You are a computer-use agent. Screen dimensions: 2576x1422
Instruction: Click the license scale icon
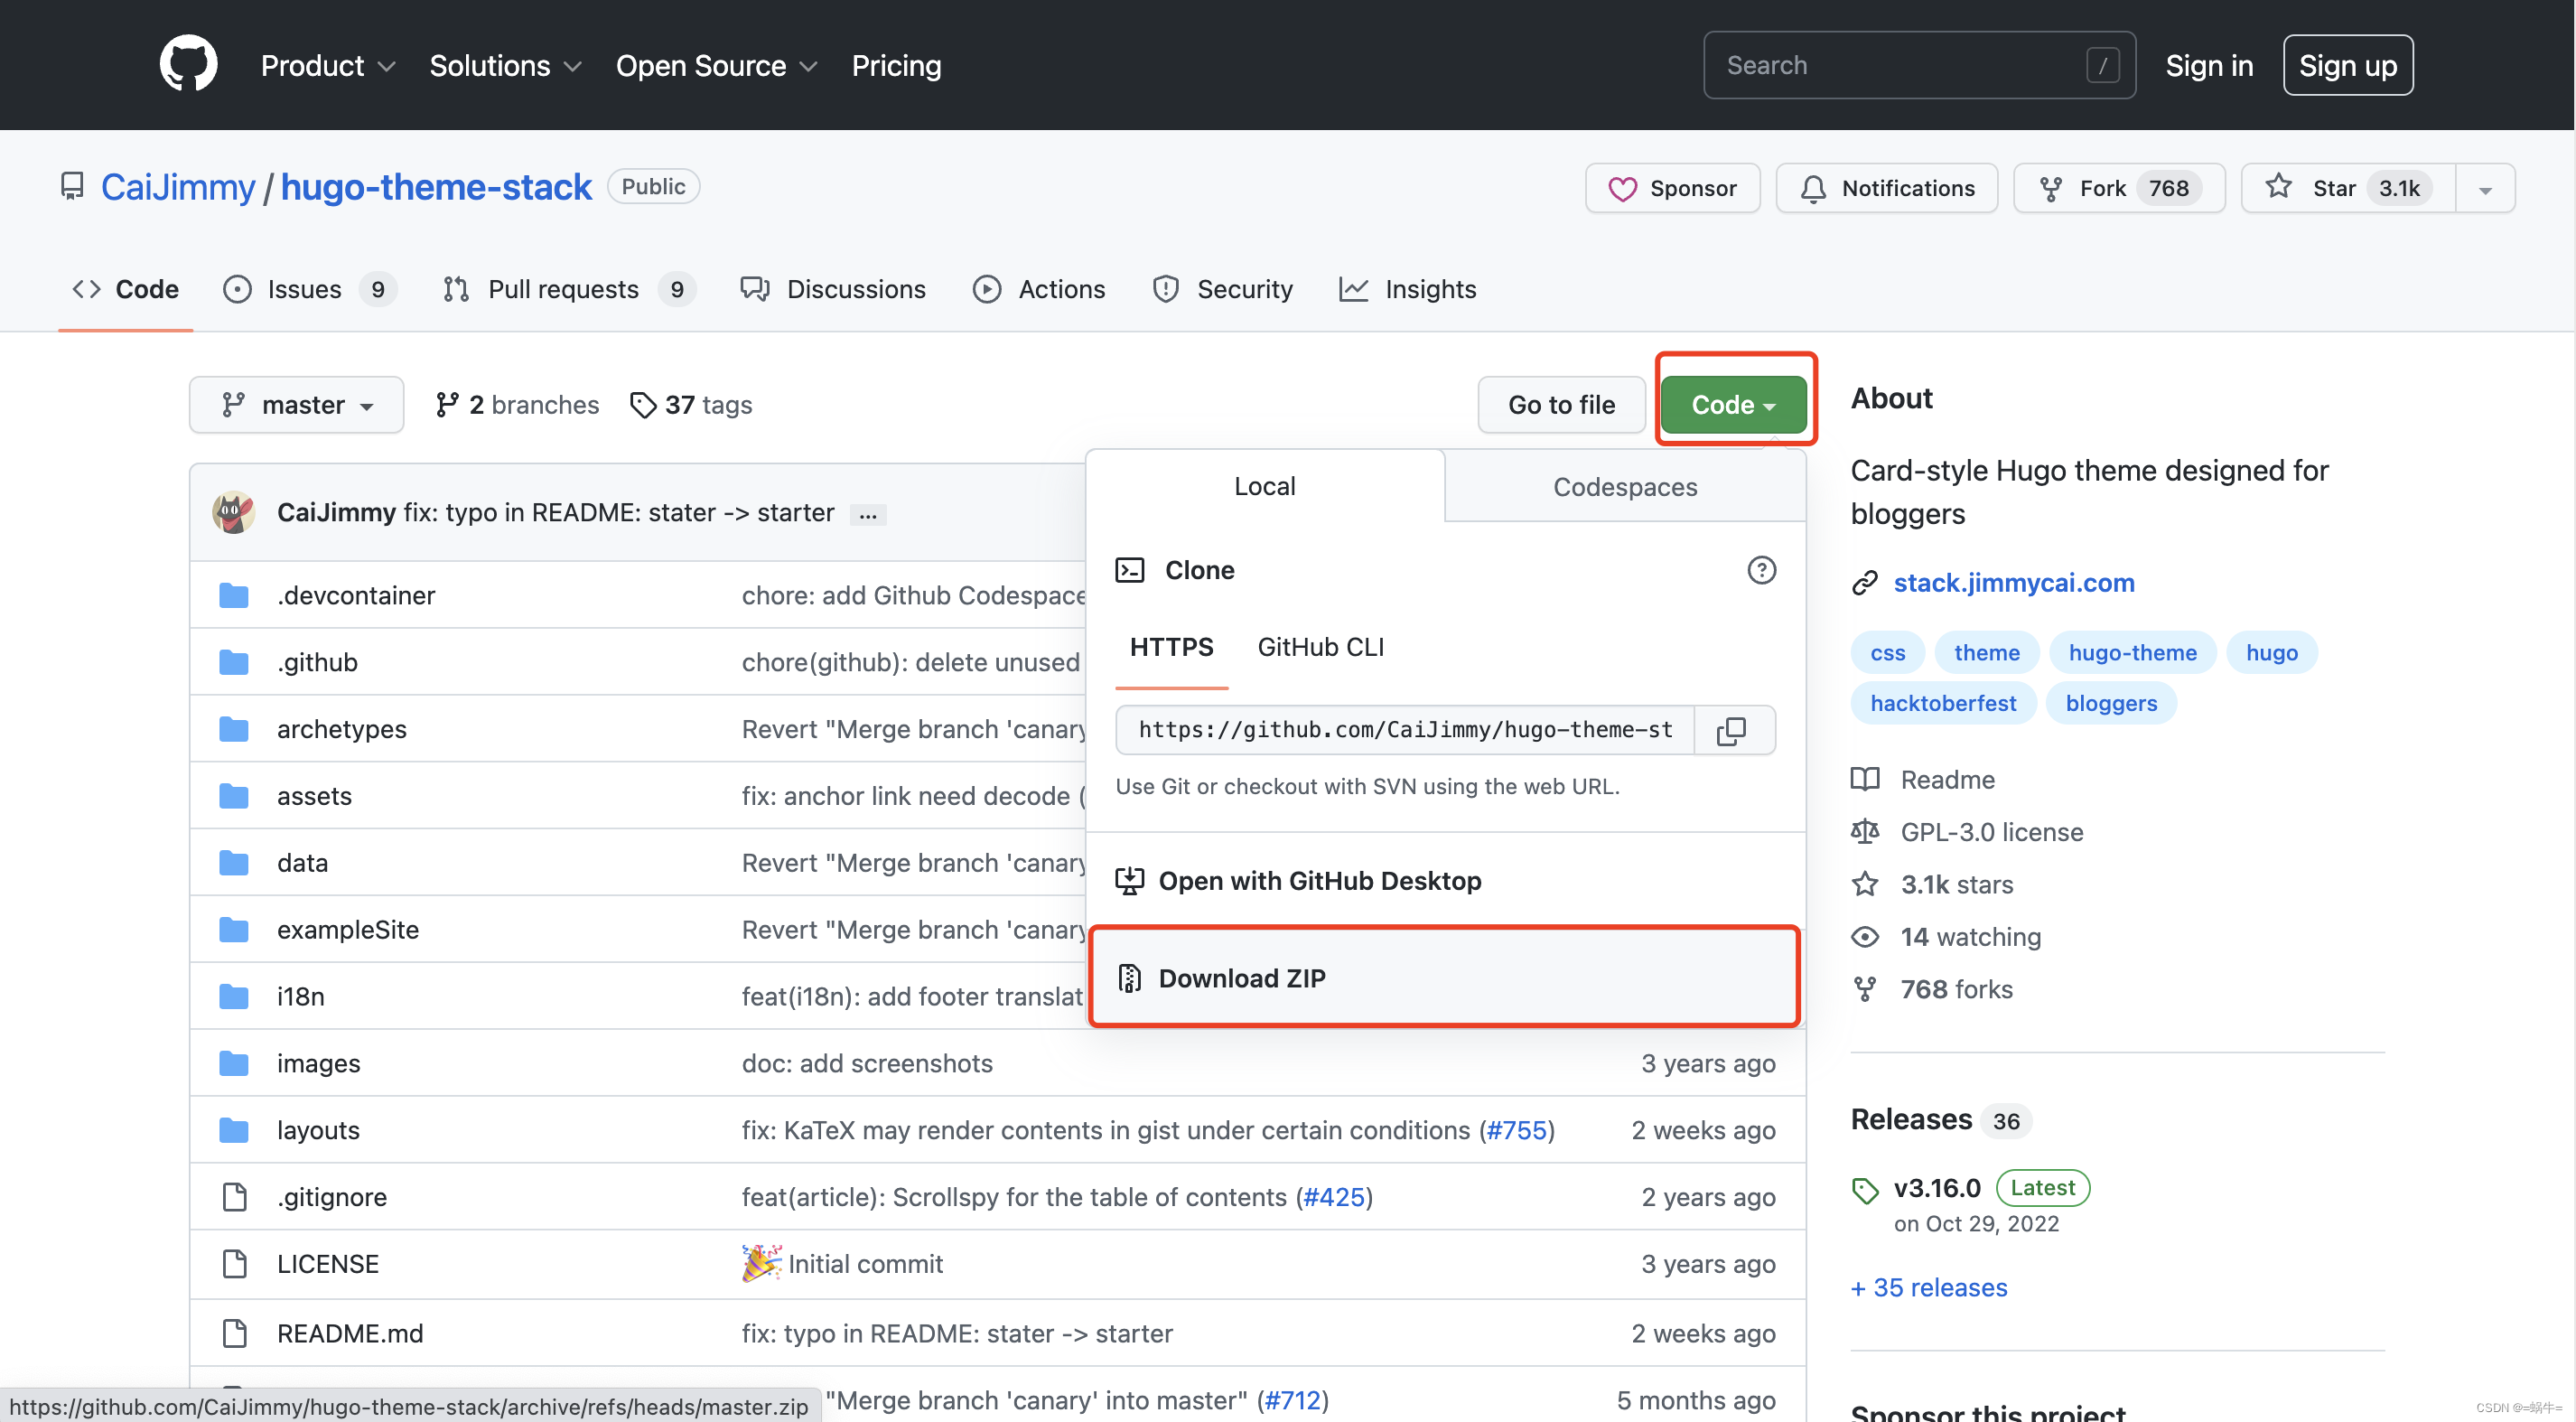[1865, 832]
